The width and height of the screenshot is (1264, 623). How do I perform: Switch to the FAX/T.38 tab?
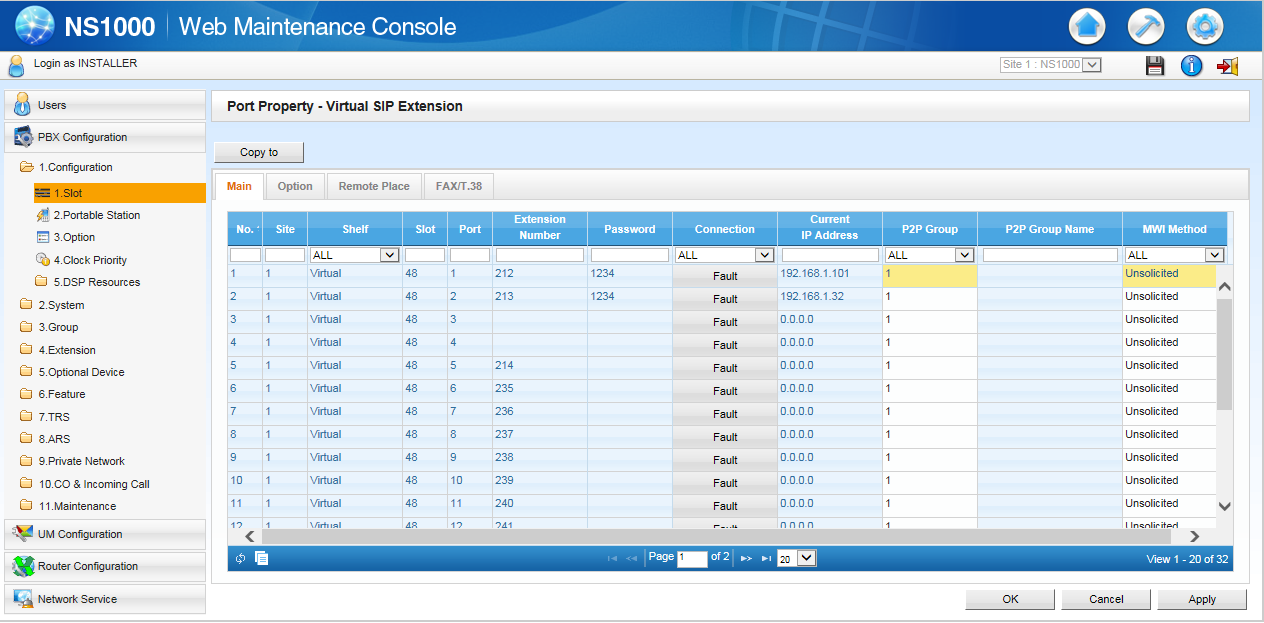tap(459, 186)
